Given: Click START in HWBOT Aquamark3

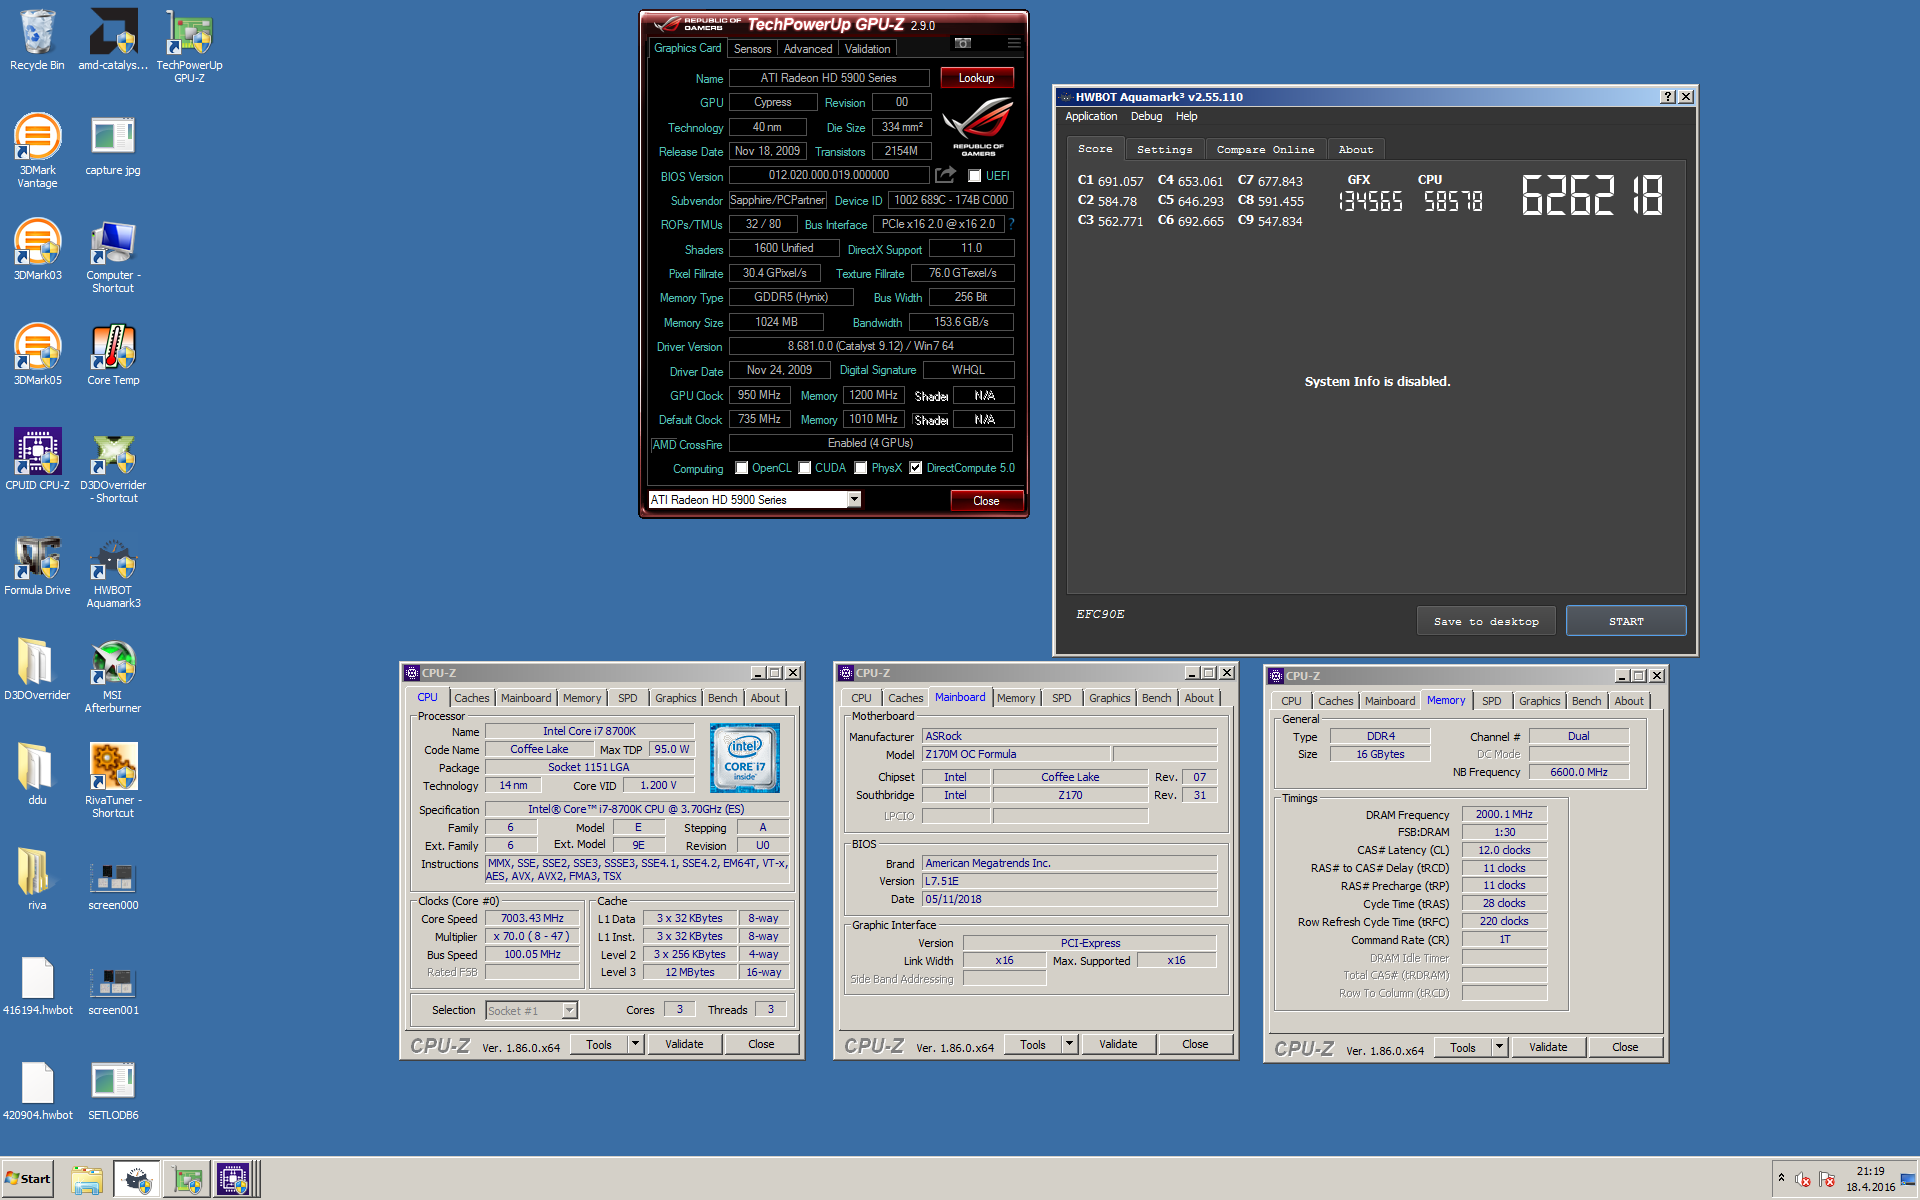Looking at the screenshot, I should pos(1626,621).
